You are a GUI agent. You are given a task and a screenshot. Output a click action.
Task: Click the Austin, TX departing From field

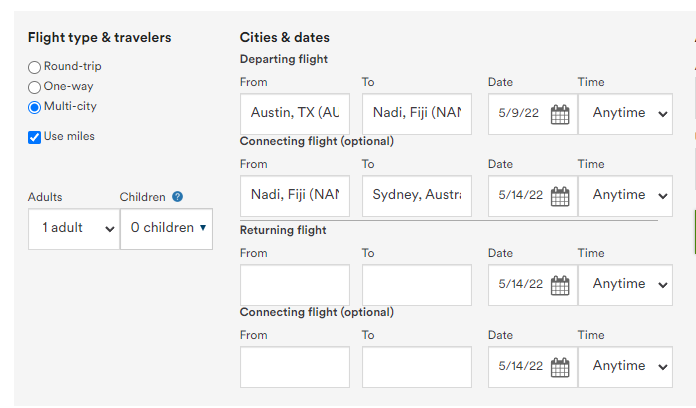point(295,114)
